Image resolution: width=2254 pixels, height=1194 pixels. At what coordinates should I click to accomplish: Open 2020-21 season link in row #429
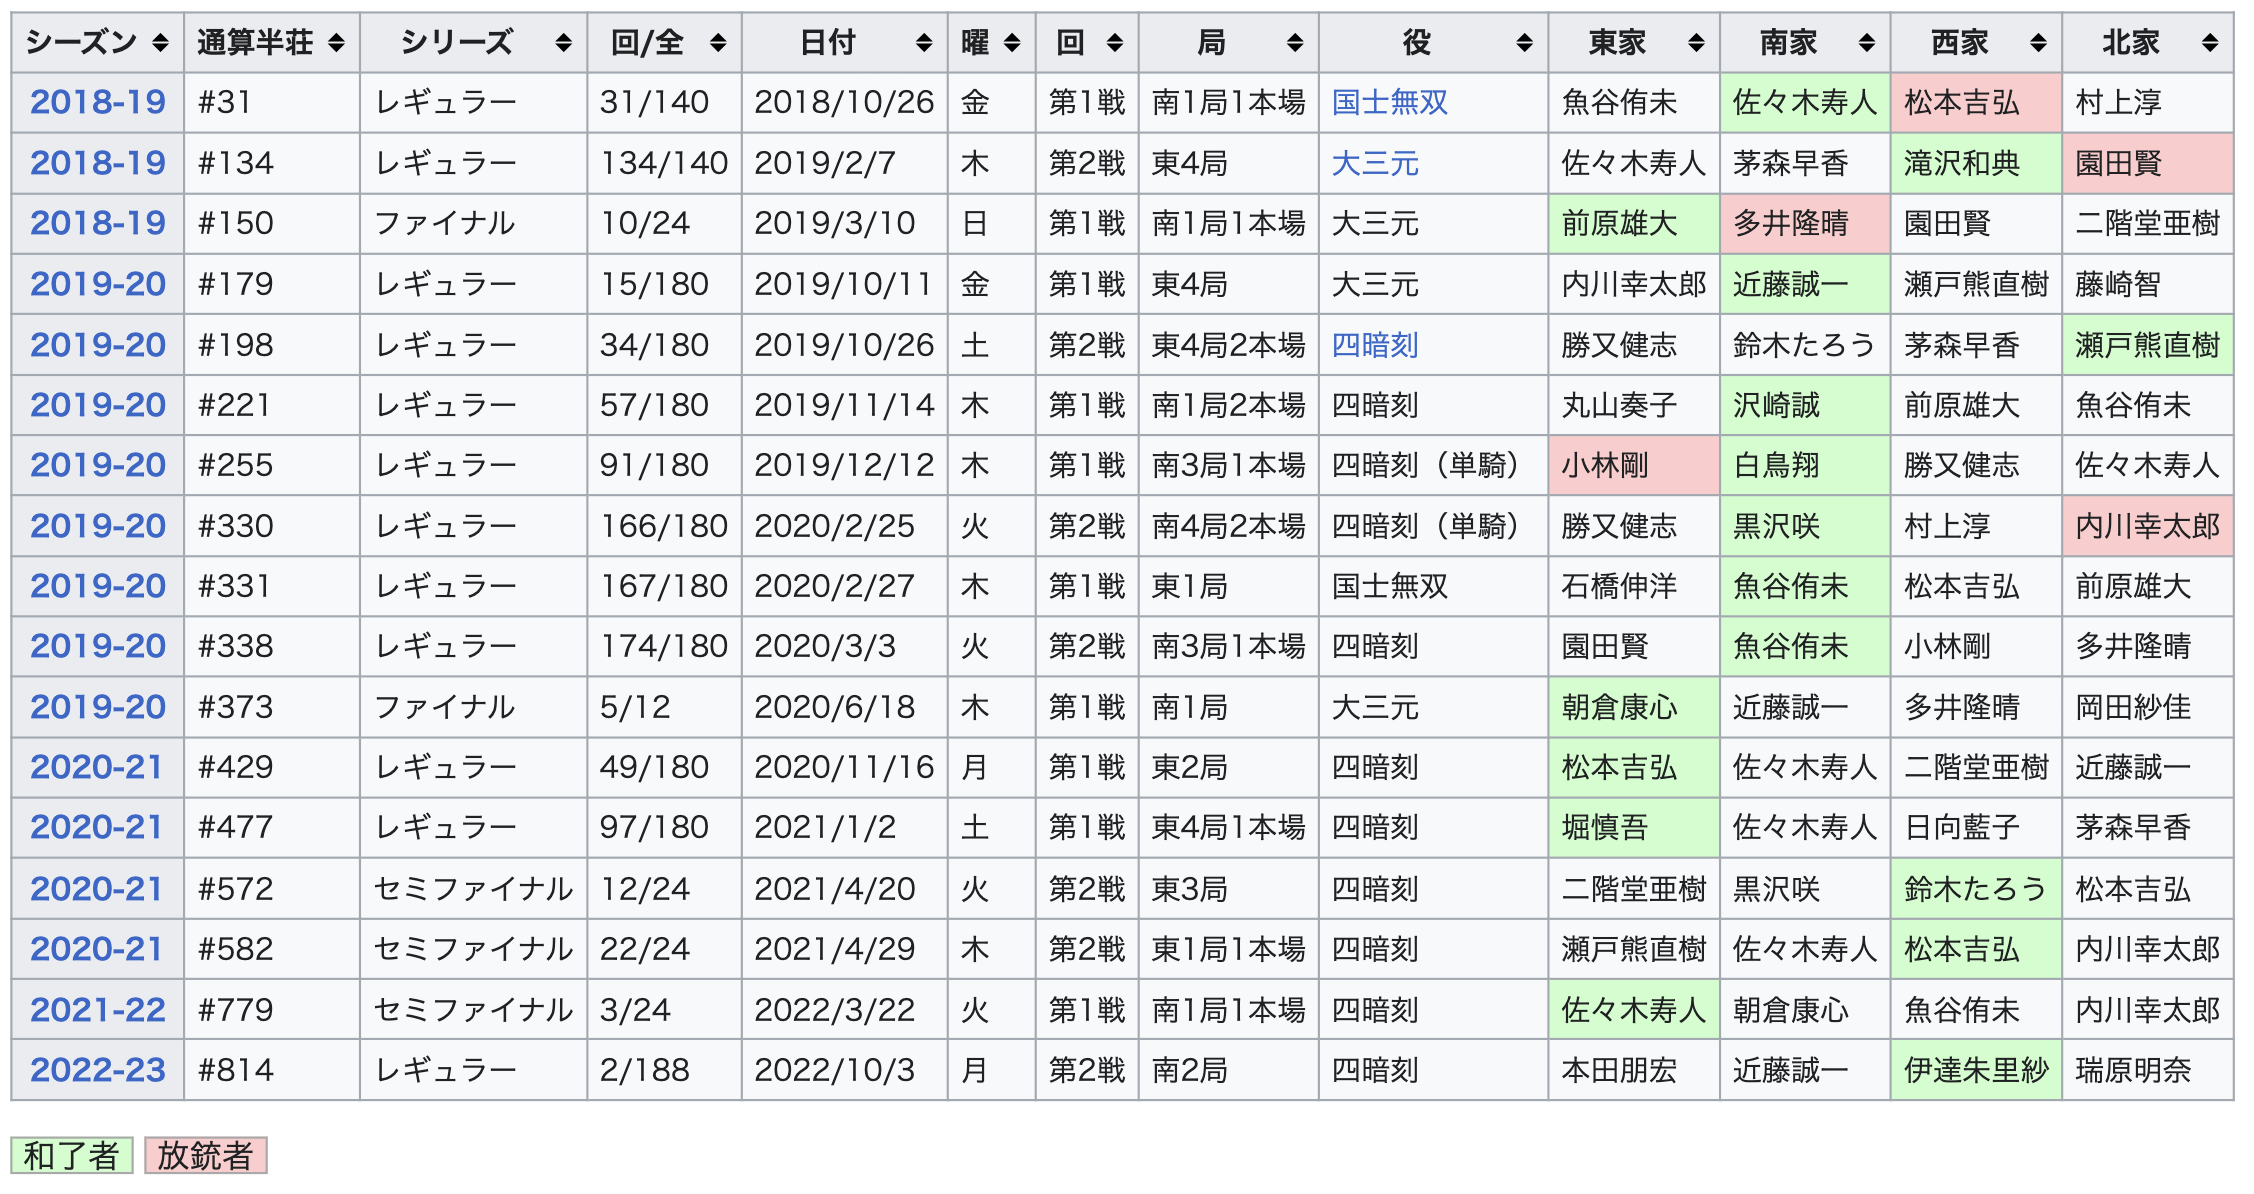[97, 767]
